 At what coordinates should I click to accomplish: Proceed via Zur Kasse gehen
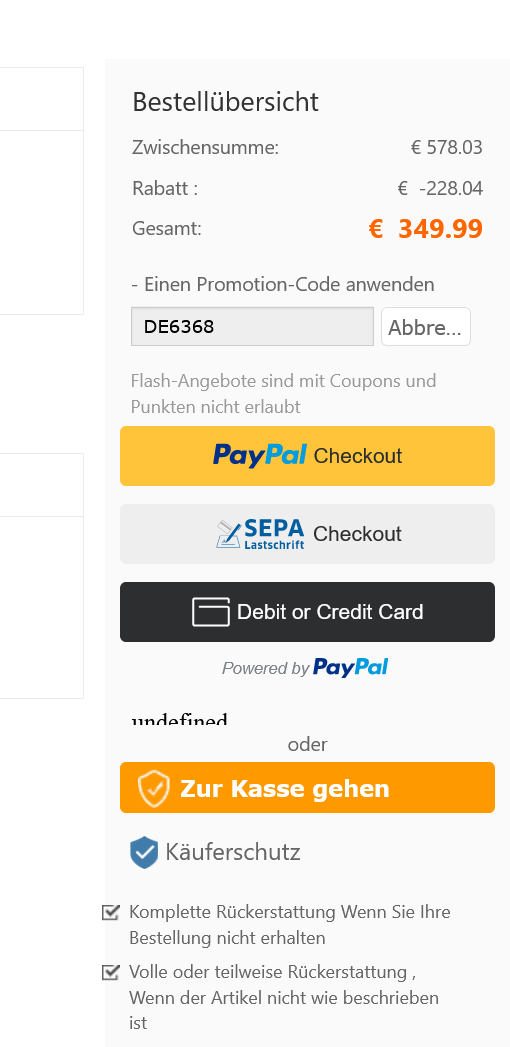pos(308,787)
